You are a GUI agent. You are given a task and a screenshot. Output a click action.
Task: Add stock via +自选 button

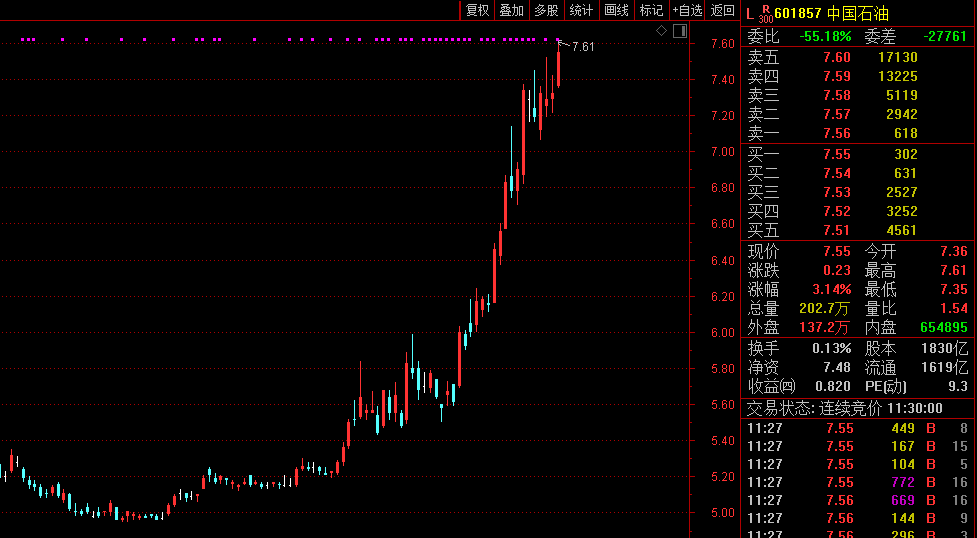point(687,10)
